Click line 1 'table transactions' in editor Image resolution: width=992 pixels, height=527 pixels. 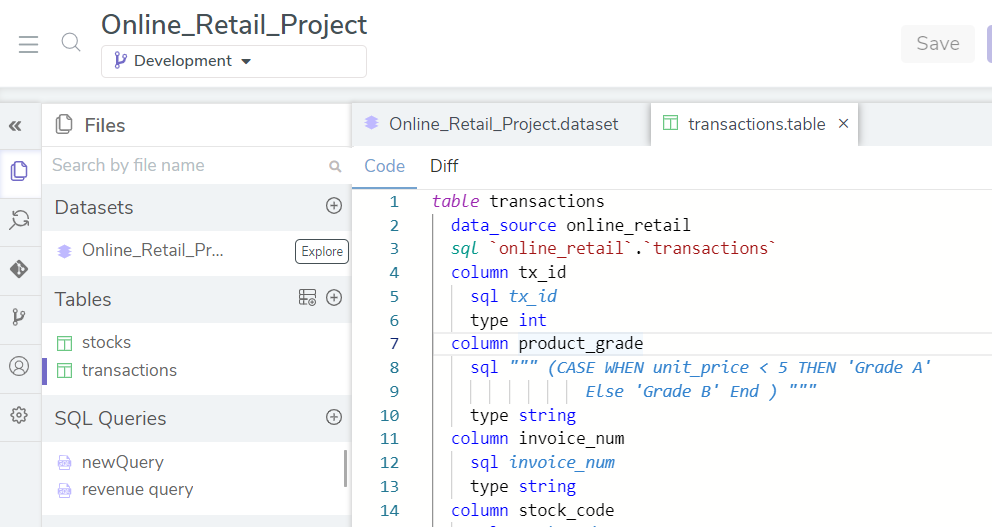pos(518,201)
